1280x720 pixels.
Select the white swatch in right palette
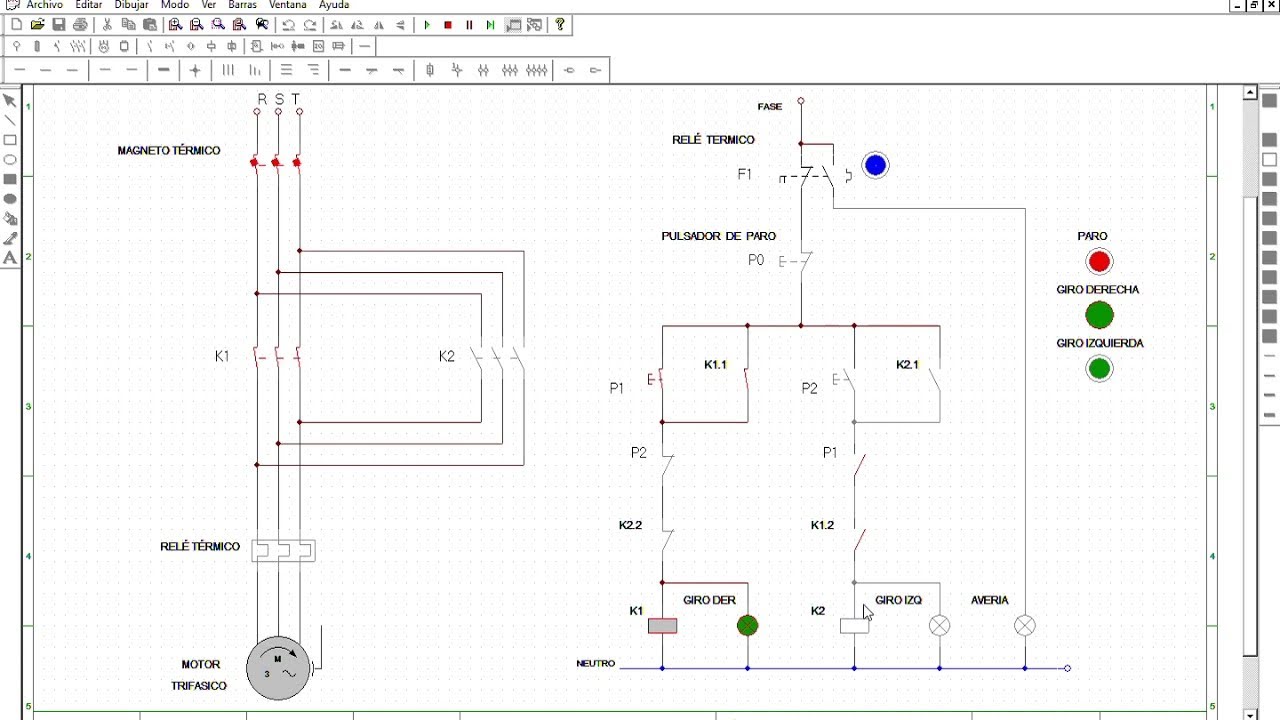(x=1270, y=160)
